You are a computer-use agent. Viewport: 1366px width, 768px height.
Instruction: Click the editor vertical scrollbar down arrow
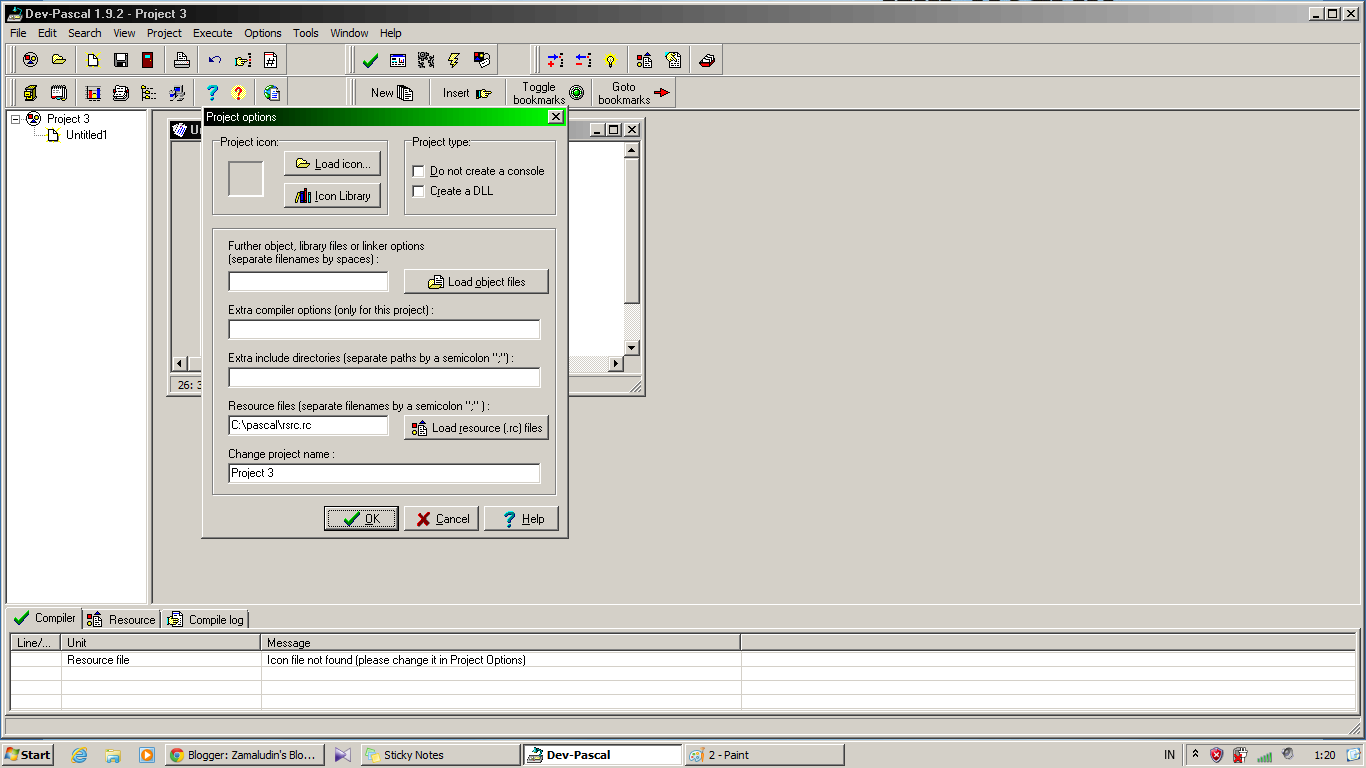(631, 348)
